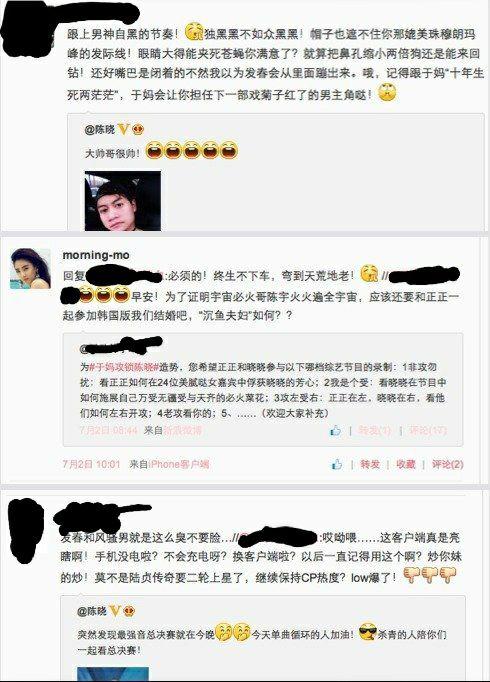This screenshot has height=682, width=490.
Task: Open 评论(2) on the morning-mo post
Action: click(x=447, y=464)
